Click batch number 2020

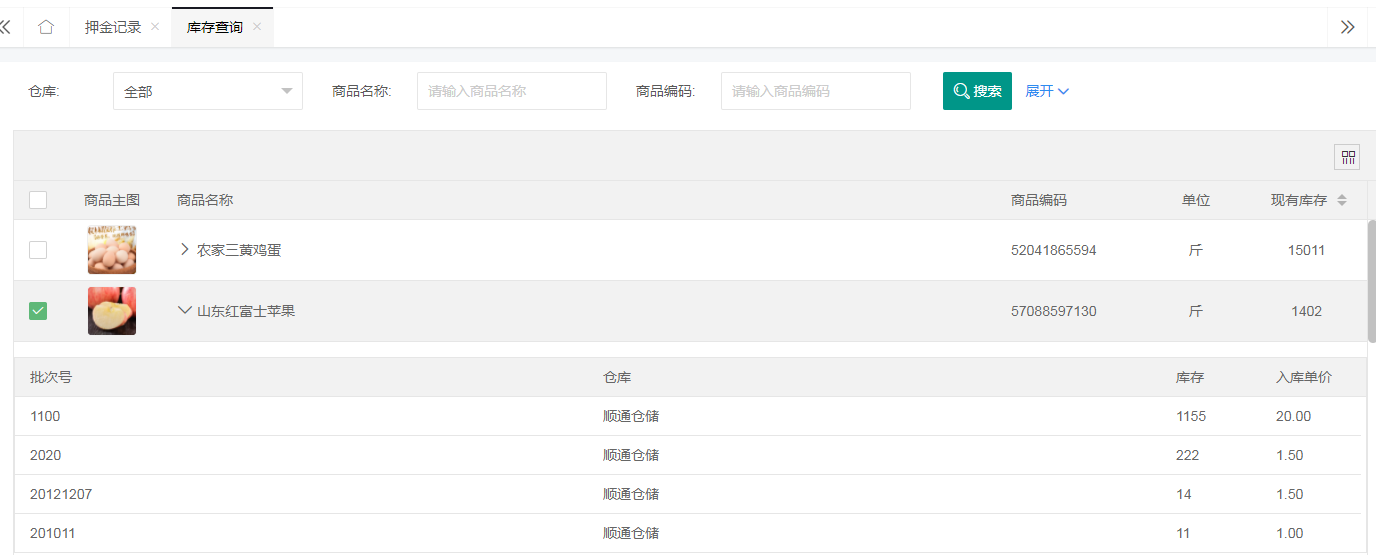[45, 455]
